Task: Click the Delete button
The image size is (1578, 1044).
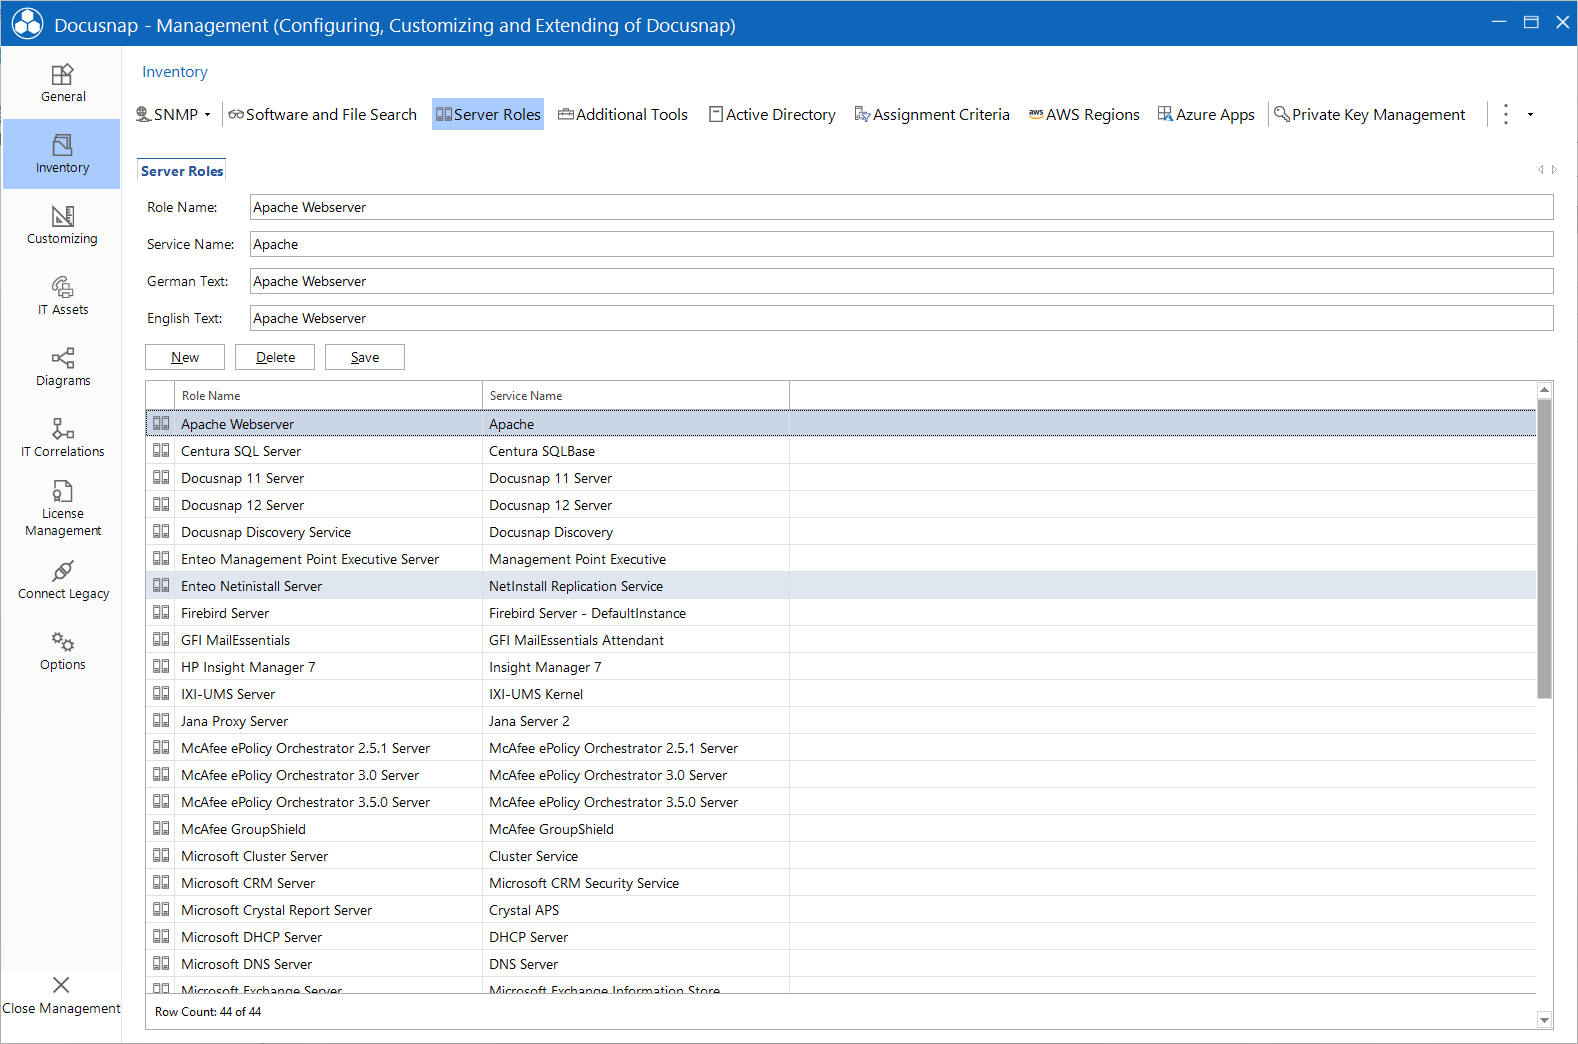Action: (x=275, y=357)
